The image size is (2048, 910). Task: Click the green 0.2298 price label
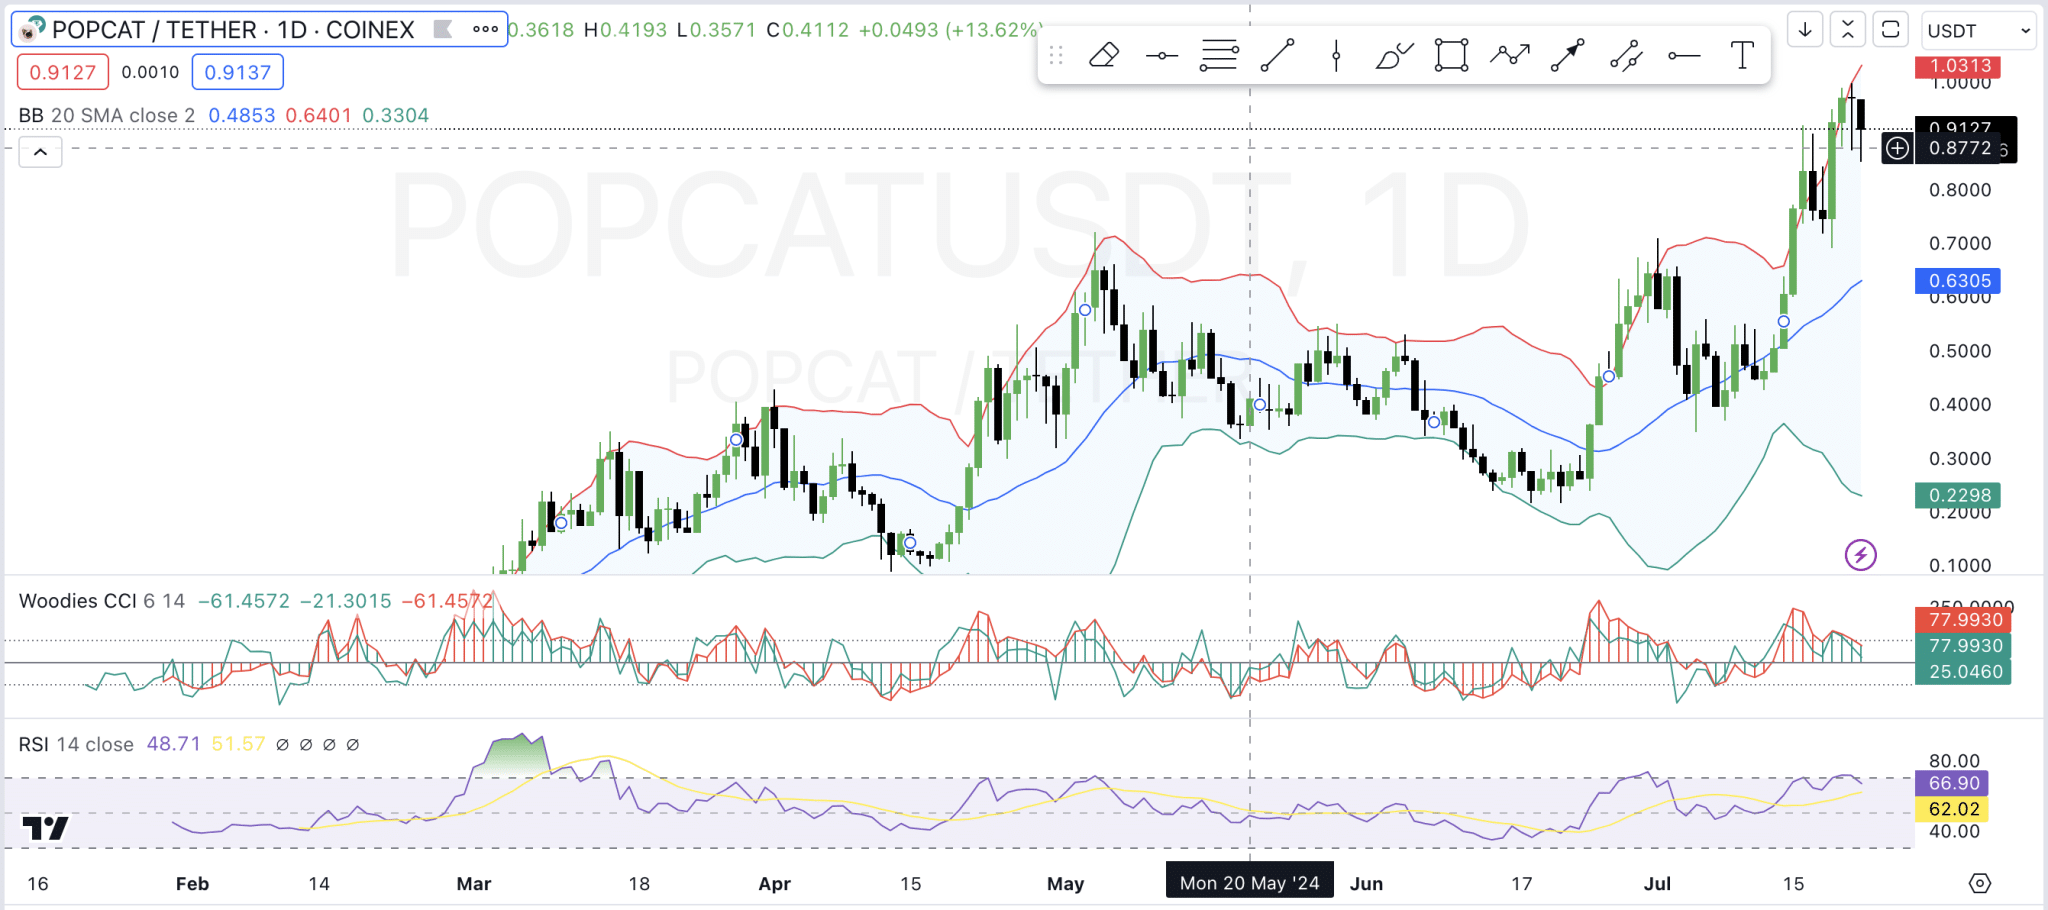[x=1960, y=495]
